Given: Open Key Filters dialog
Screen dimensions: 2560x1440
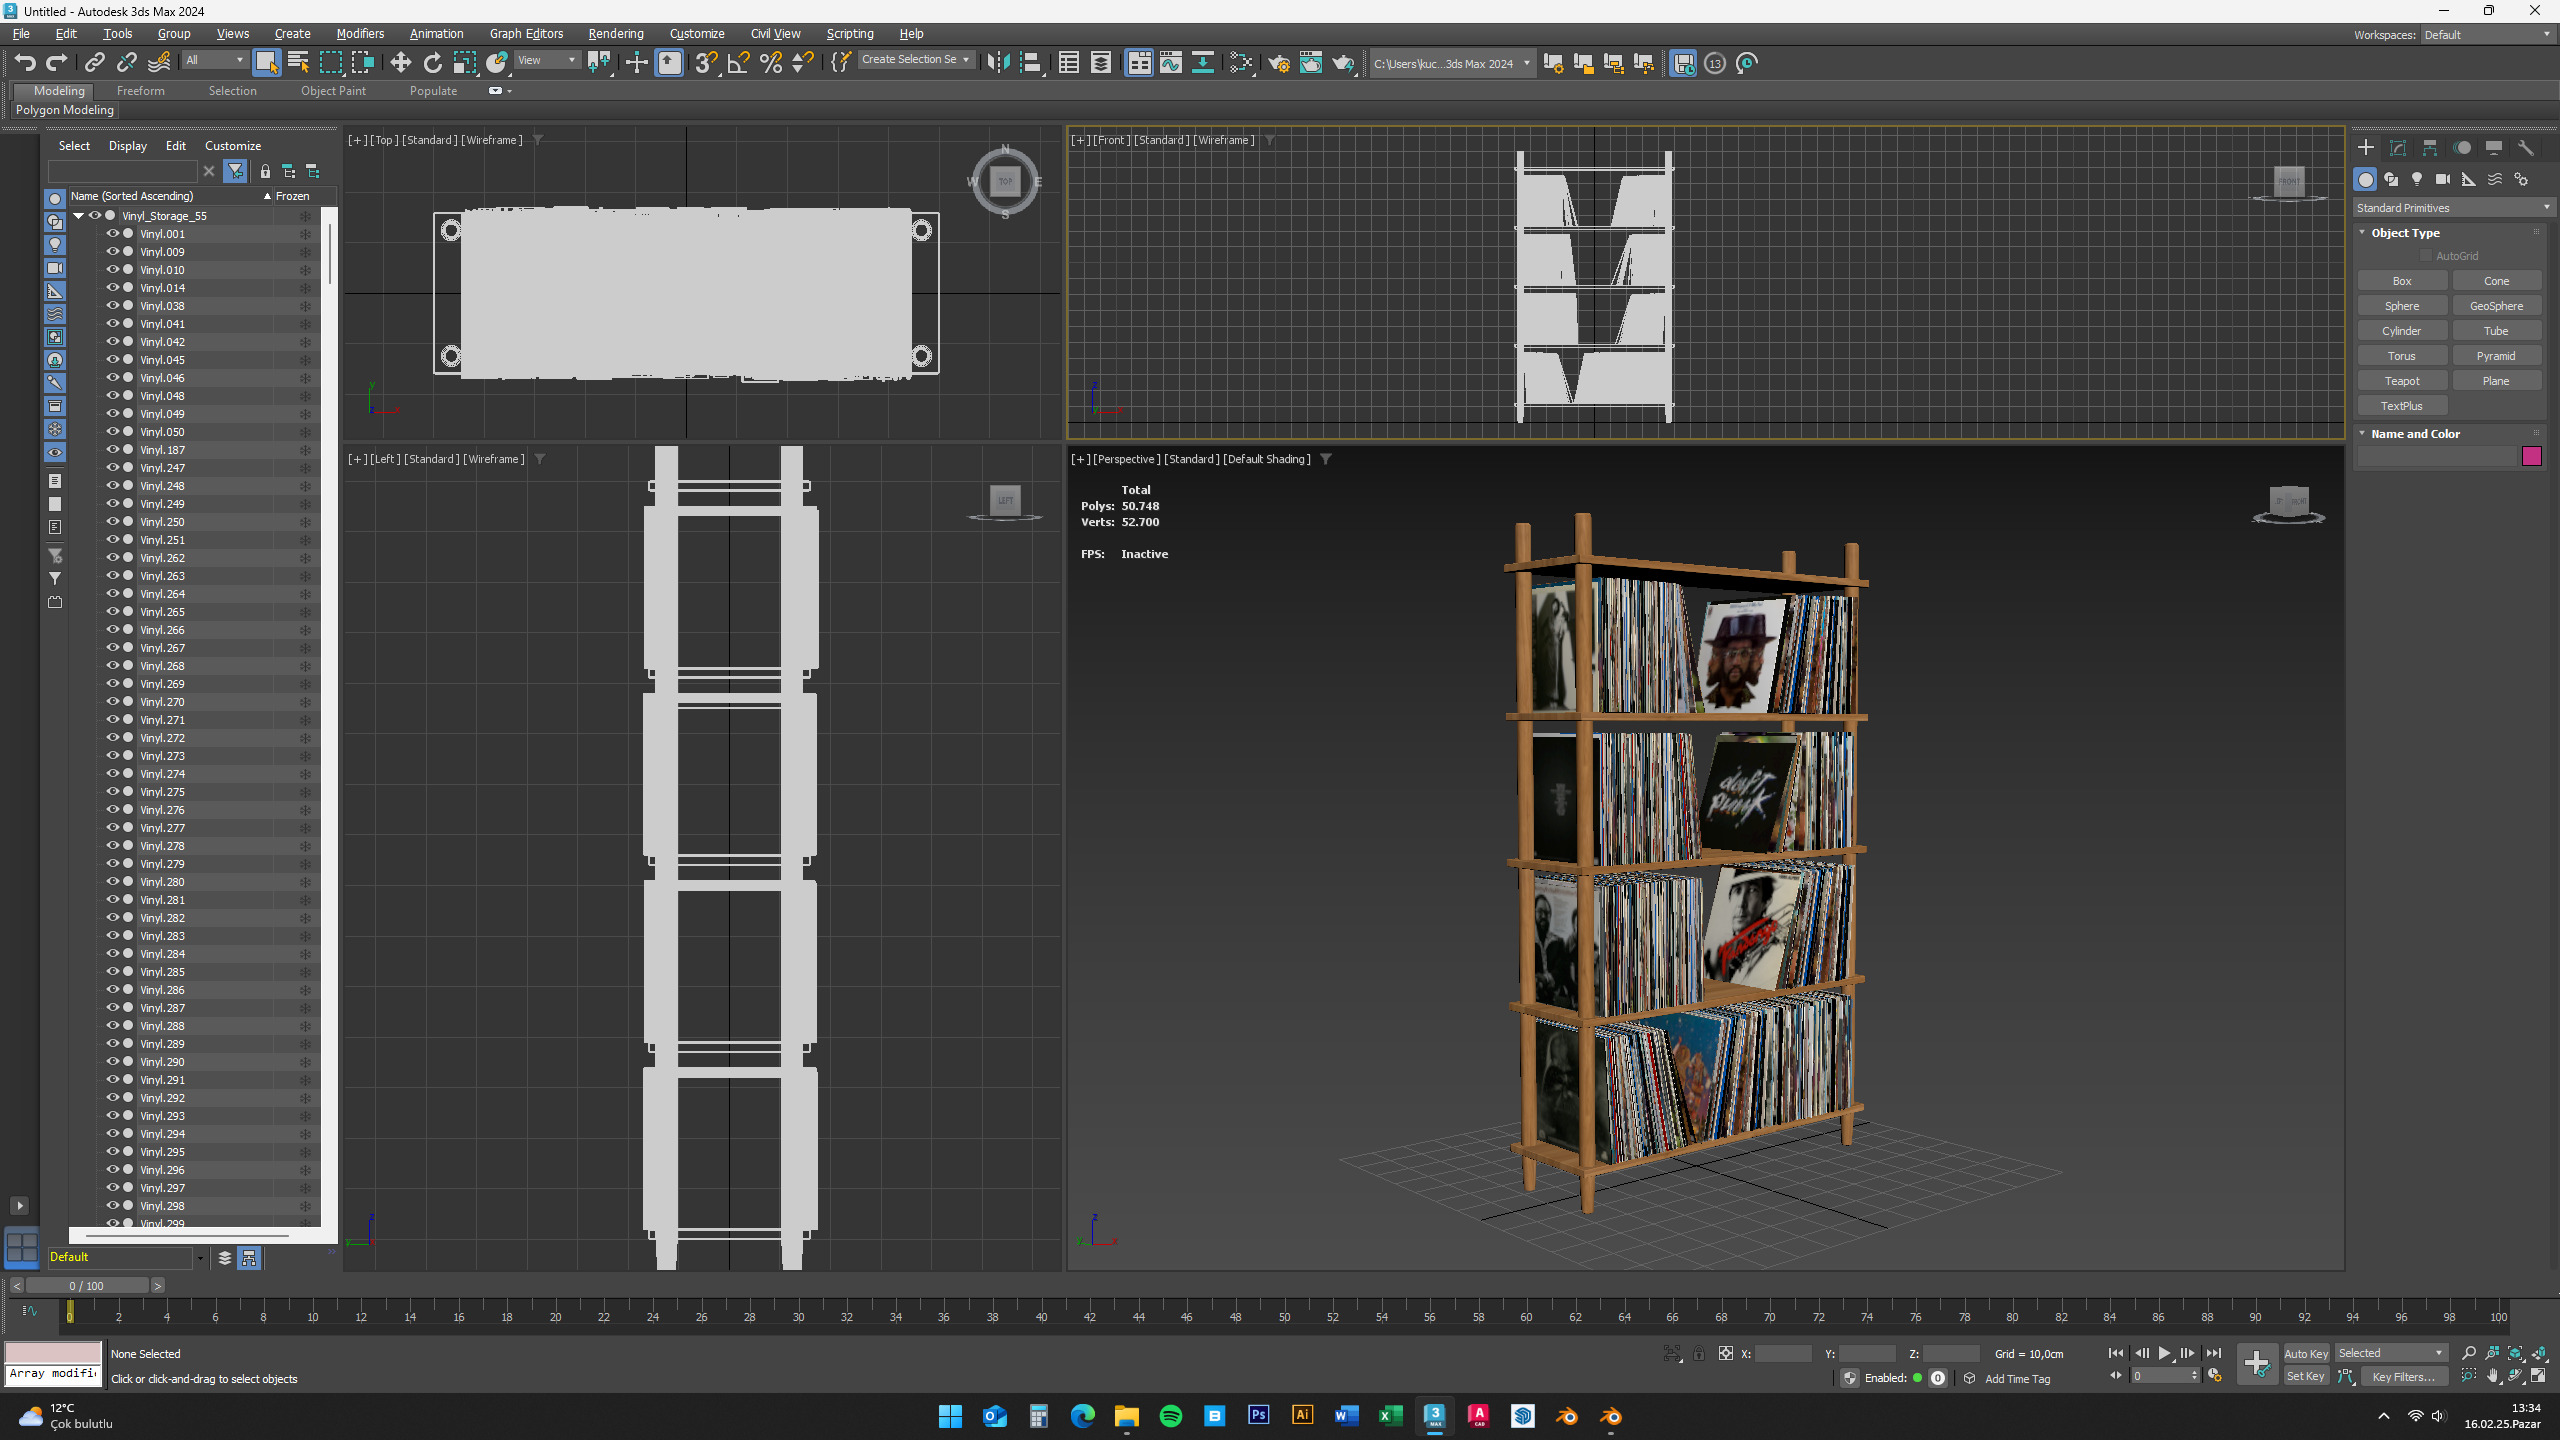Looking at the screenshot, I should coord(2404,1377).
